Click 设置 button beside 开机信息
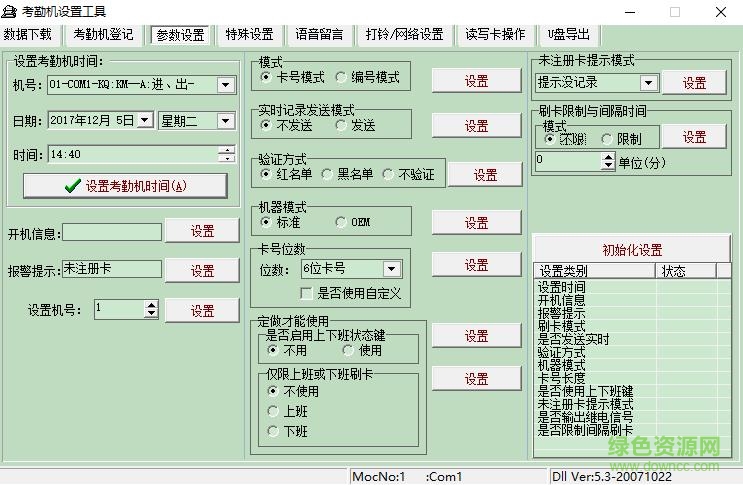 202,231
